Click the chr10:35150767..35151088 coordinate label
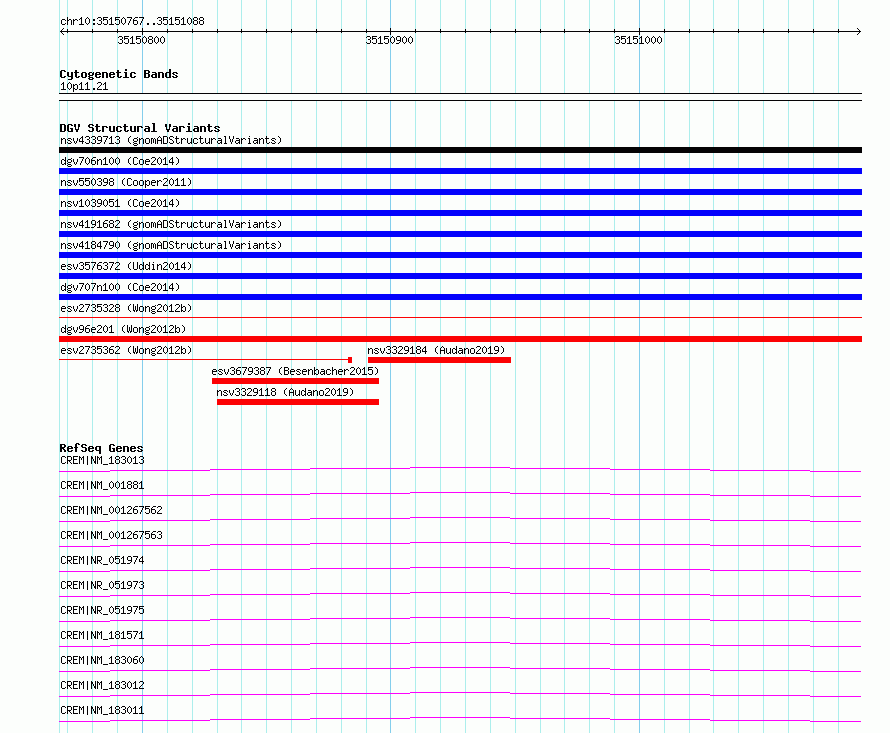Image resolution: width=890 pixels, height=733 pixels. click(132, 21)
